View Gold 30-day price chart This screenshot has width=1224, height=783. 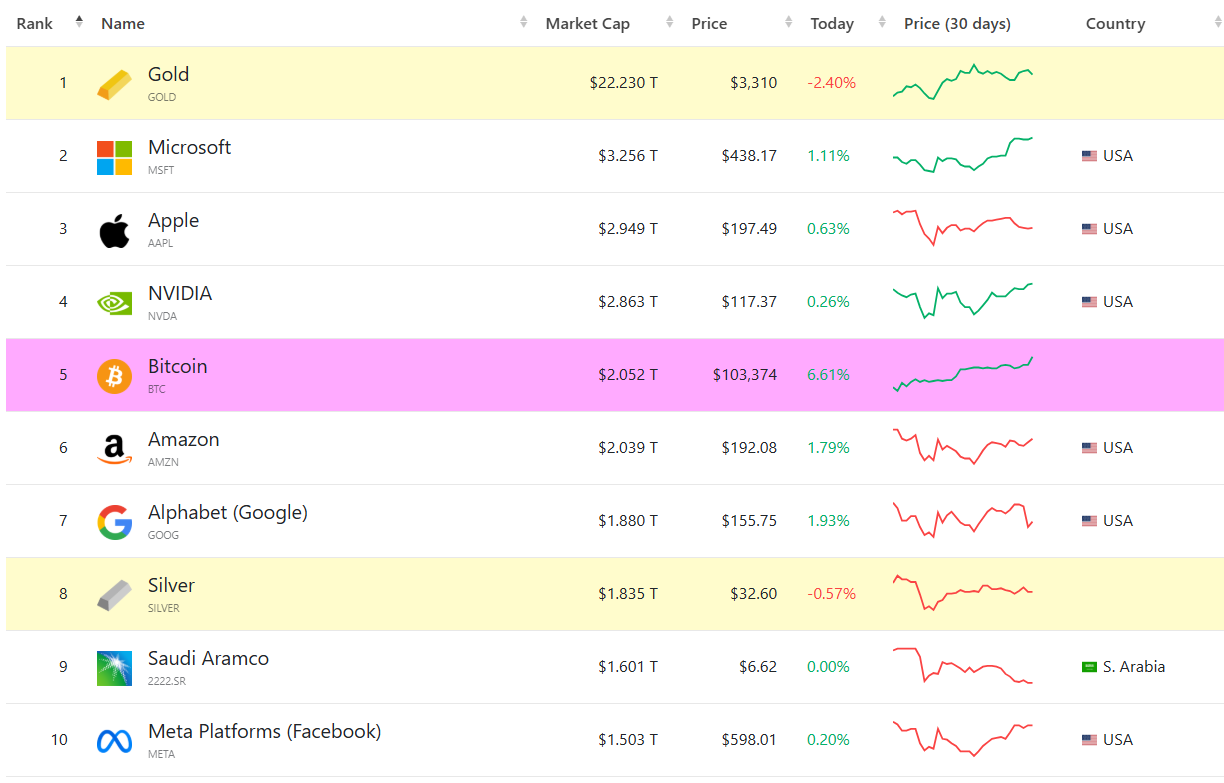[963, 82]
